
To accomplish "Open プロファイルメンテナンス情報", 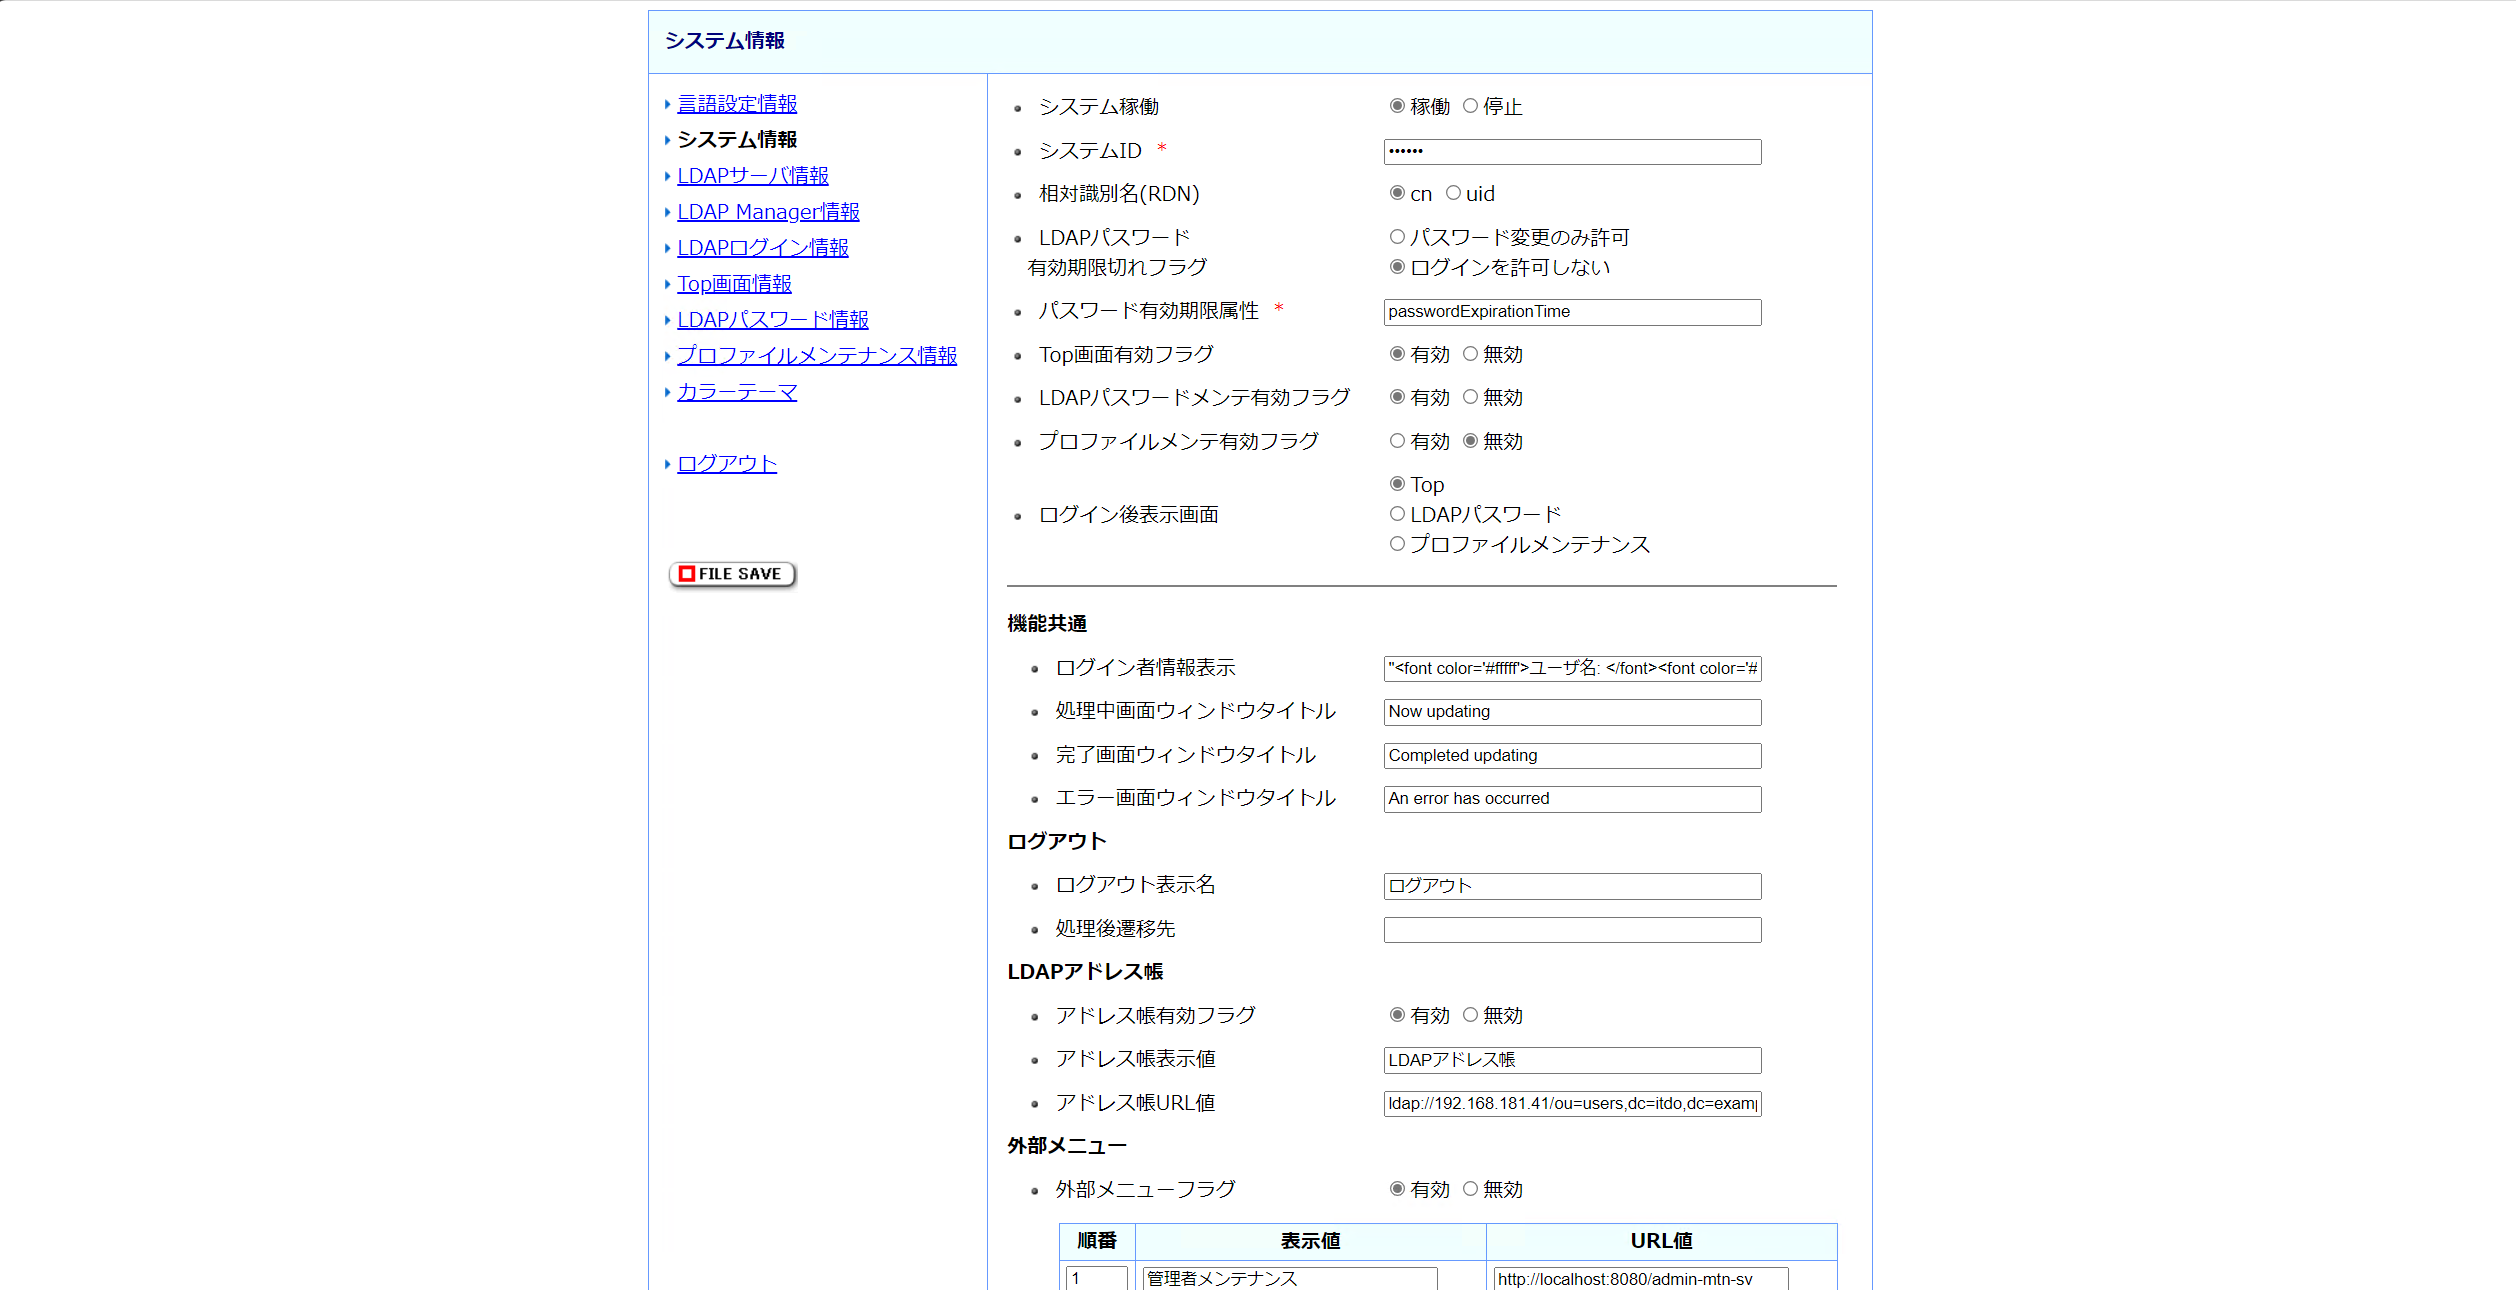I will pos(817,355).
